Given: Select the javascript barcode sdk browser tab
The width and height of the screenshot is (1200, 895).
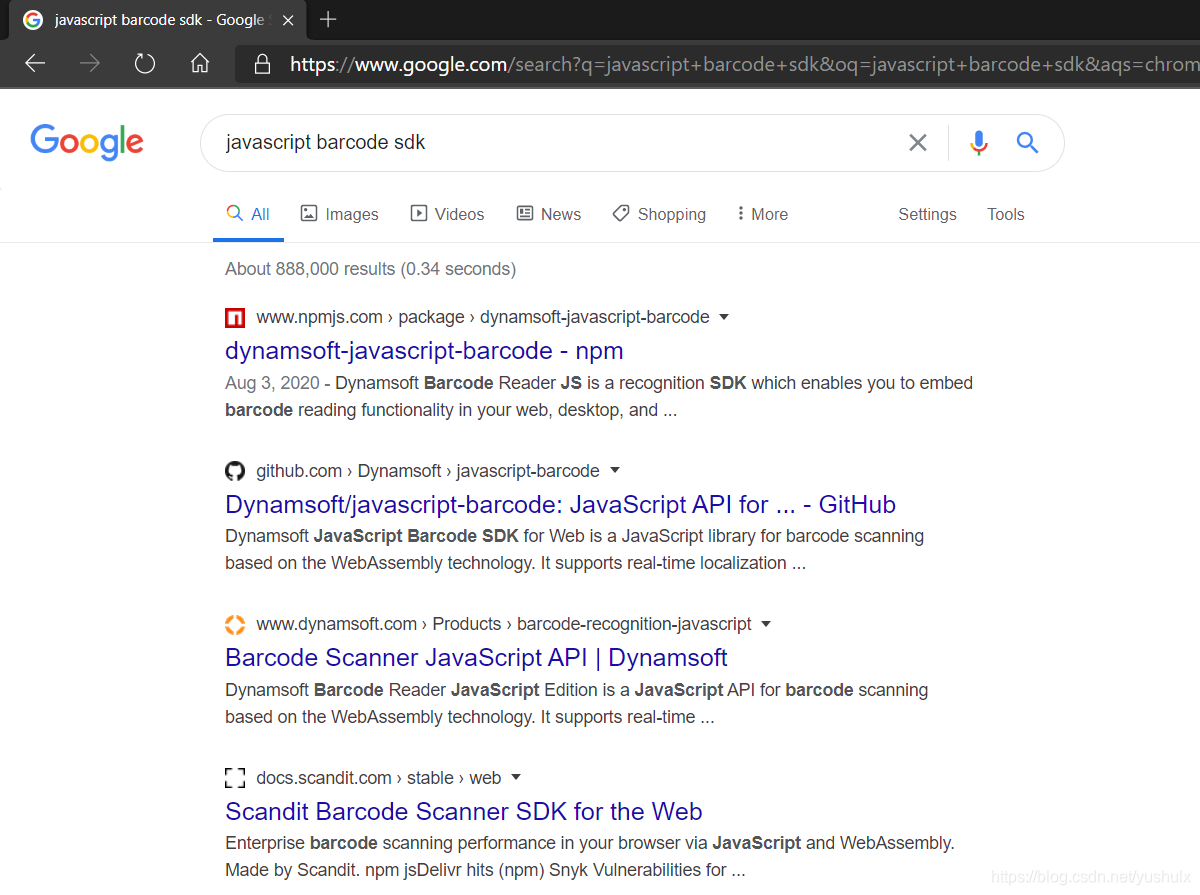Looking at the screenshot, I should point(160,19).
